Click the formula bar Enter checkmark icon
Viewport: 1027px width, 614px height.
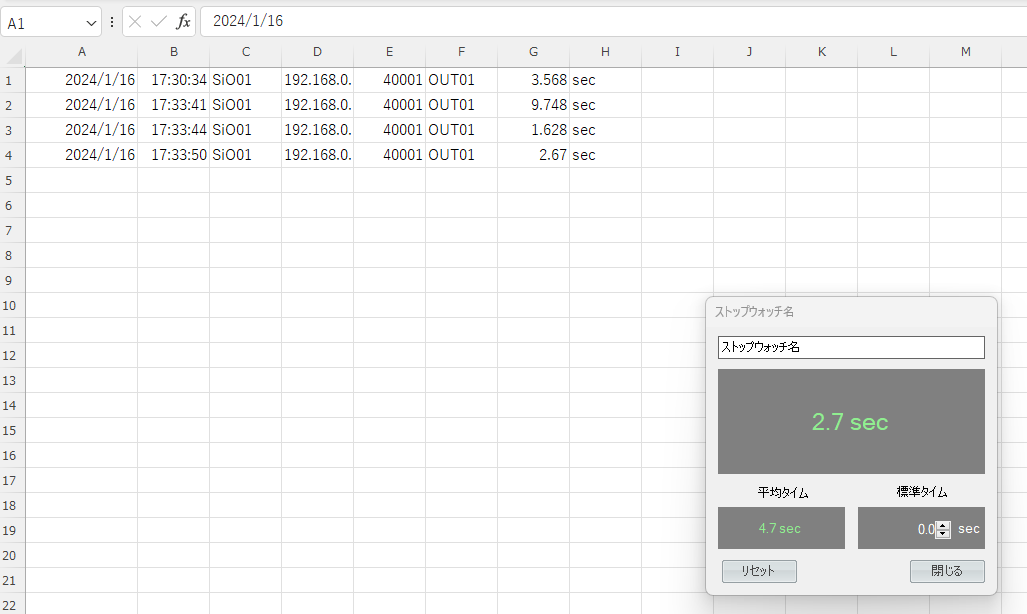(158, 21)
